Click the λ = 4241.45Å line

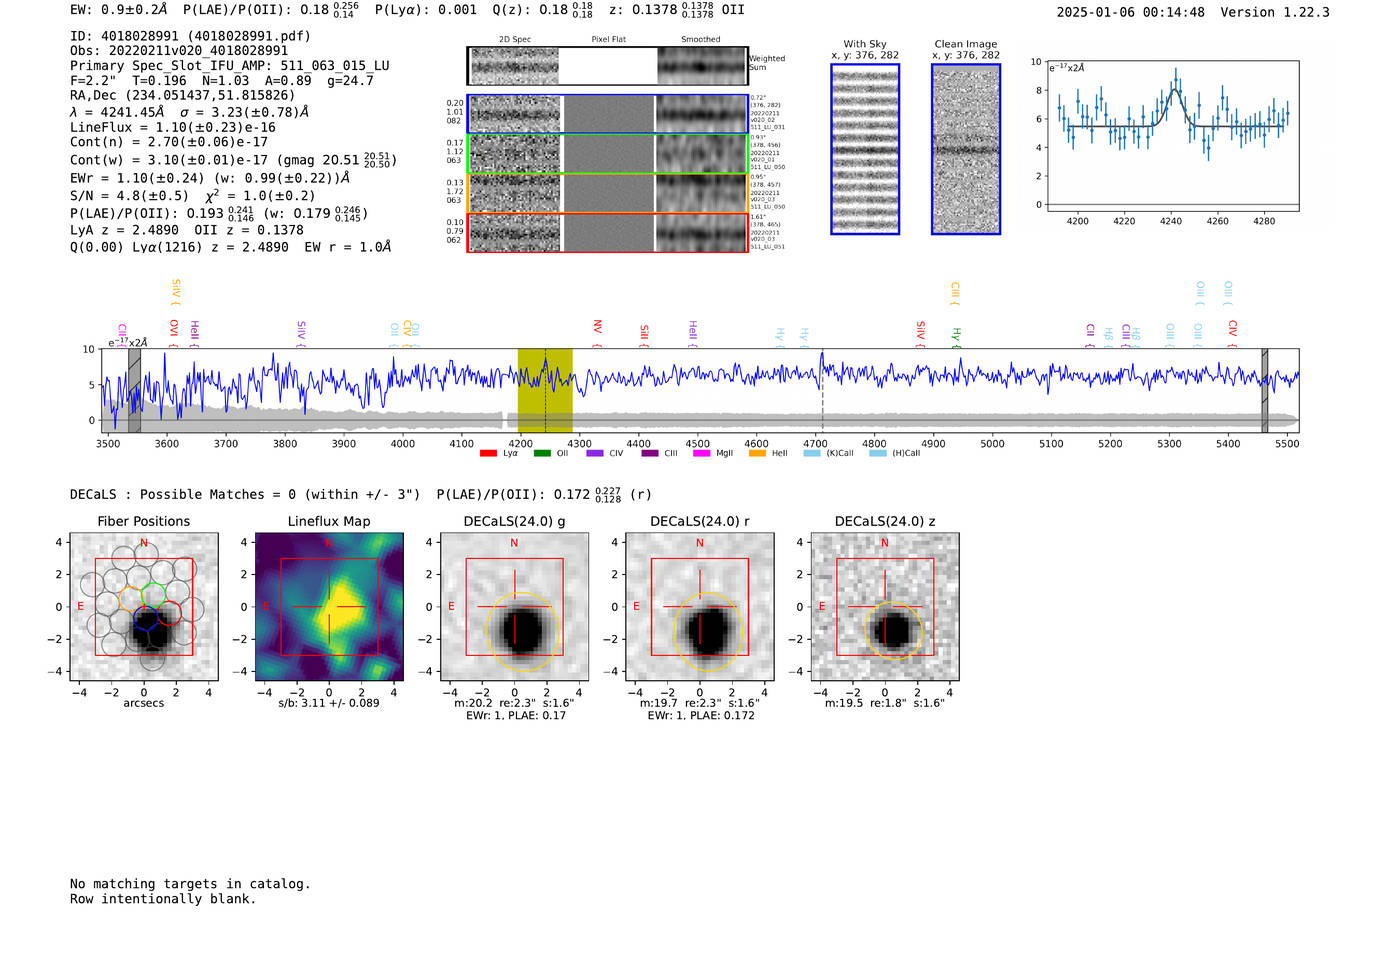pyautogui.click(x=190, y=112)
